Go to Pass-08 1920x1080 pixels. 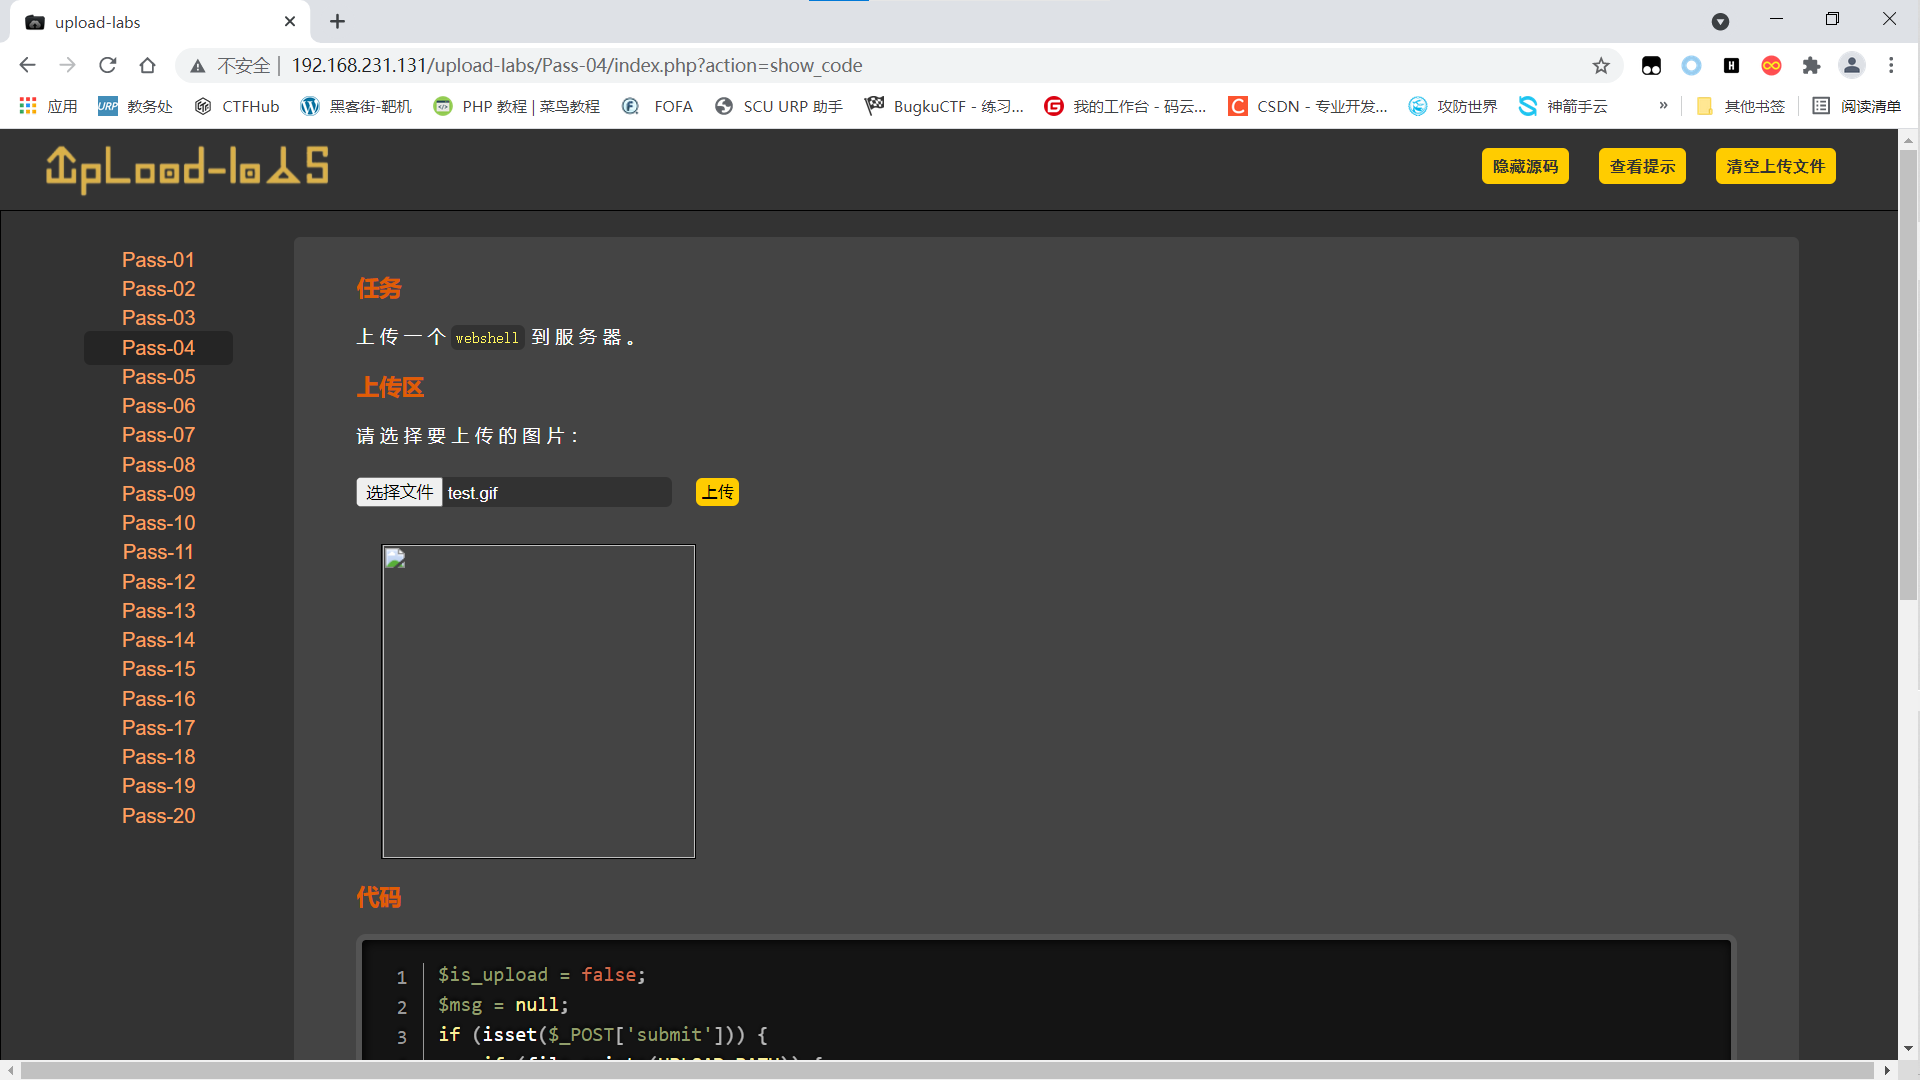(x=158, y=465)
